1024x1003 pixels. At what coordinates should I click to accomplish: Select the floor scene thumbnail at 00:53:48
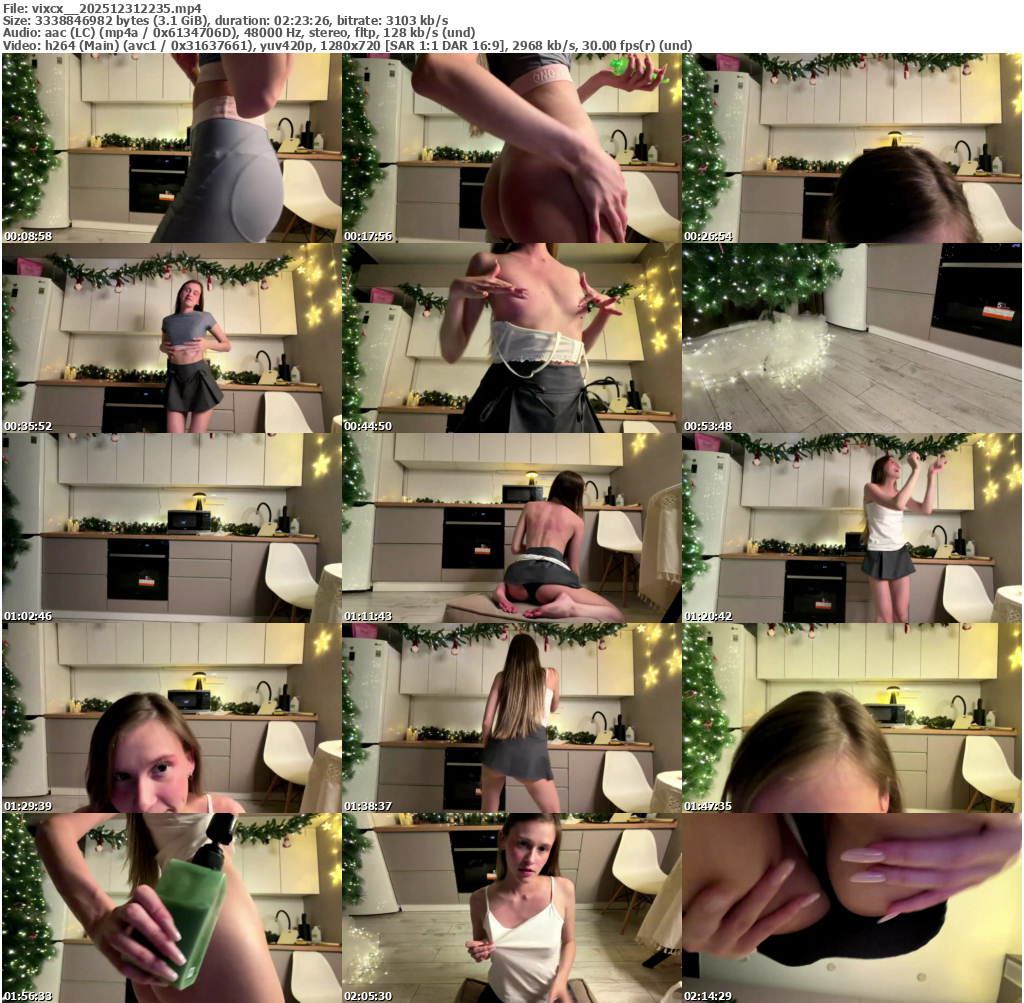point(851,338)
